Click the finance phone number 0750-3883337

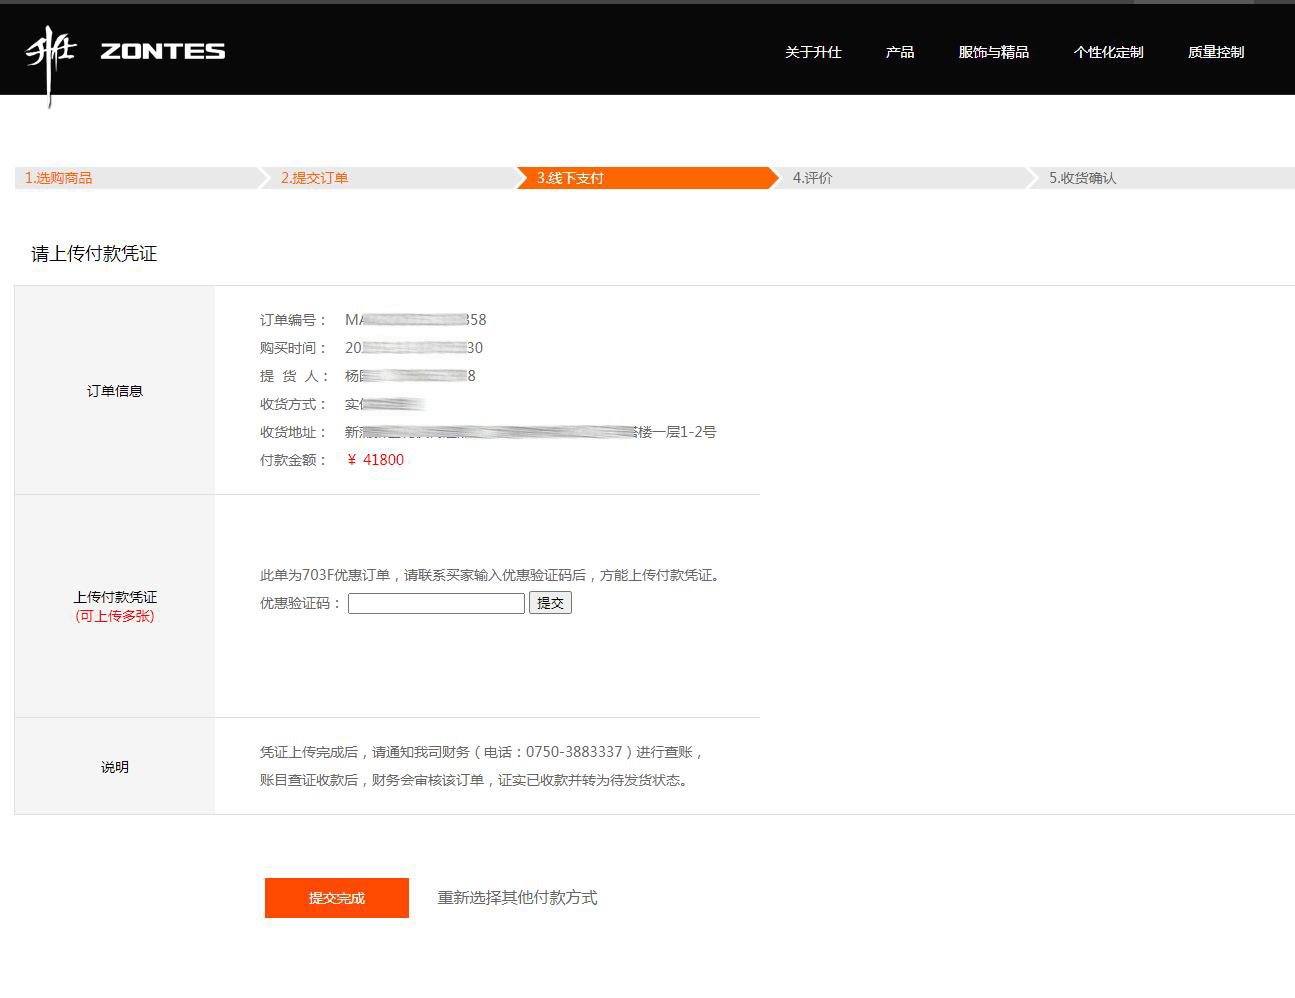point(574,752)
